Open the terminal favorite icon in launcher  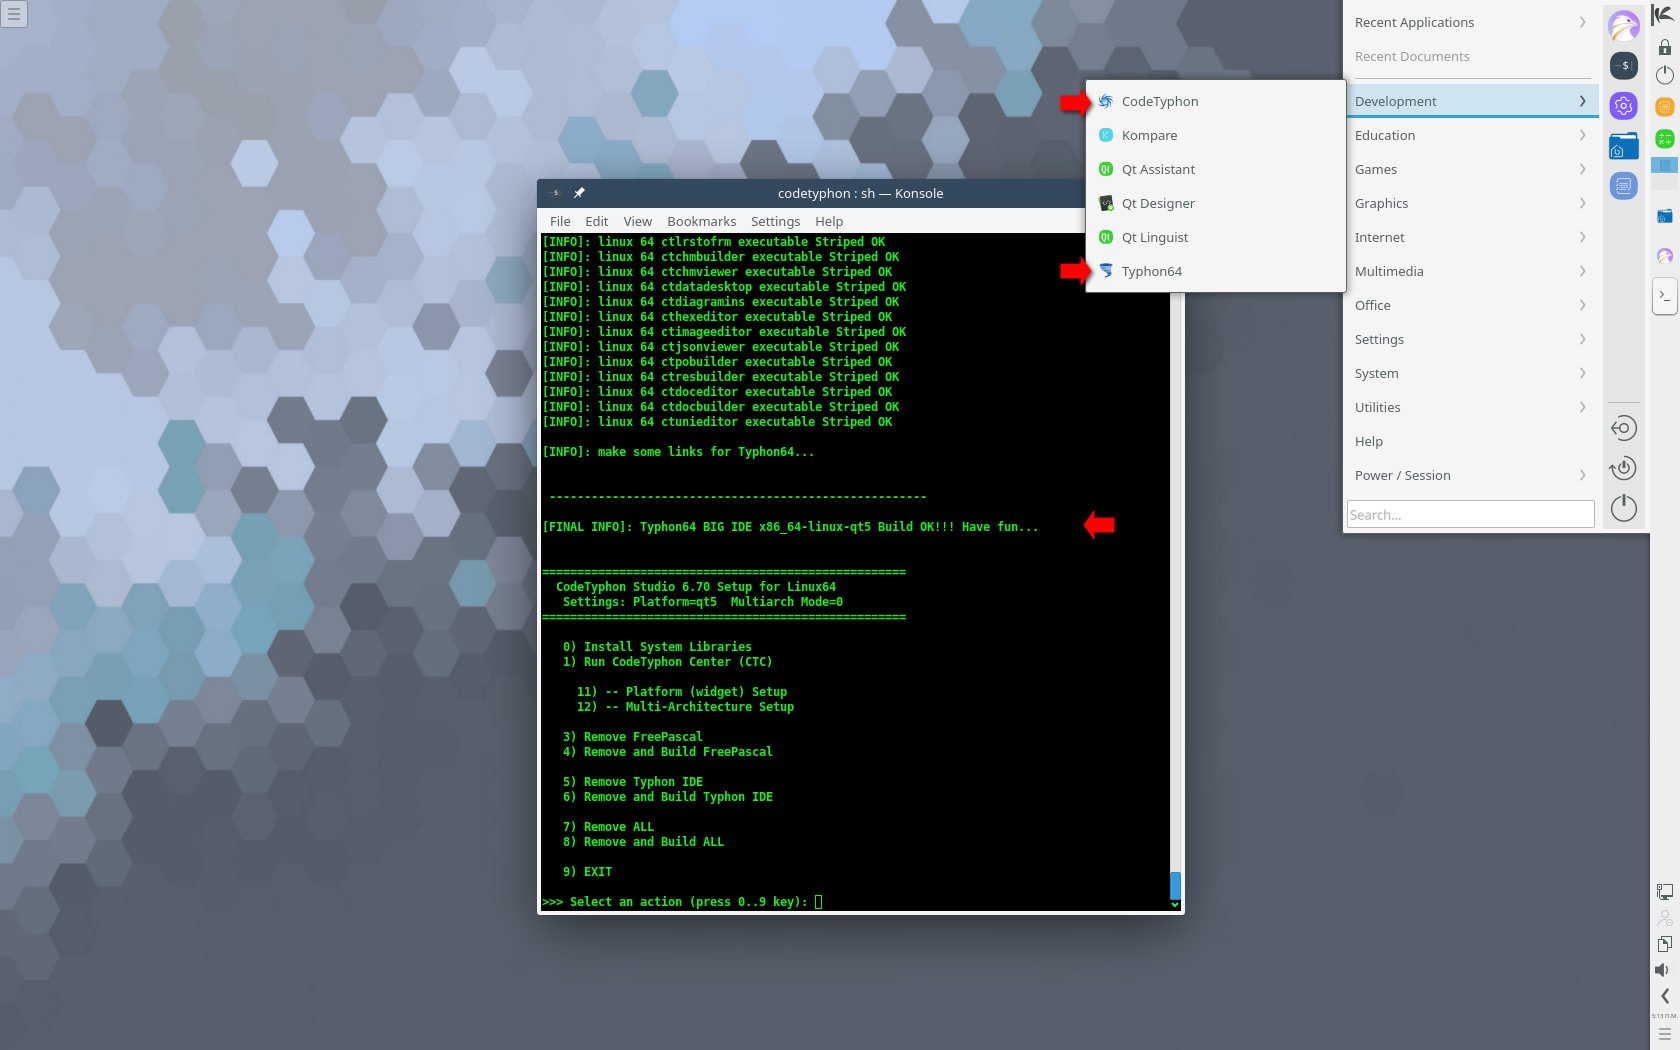pos(1623,66)
